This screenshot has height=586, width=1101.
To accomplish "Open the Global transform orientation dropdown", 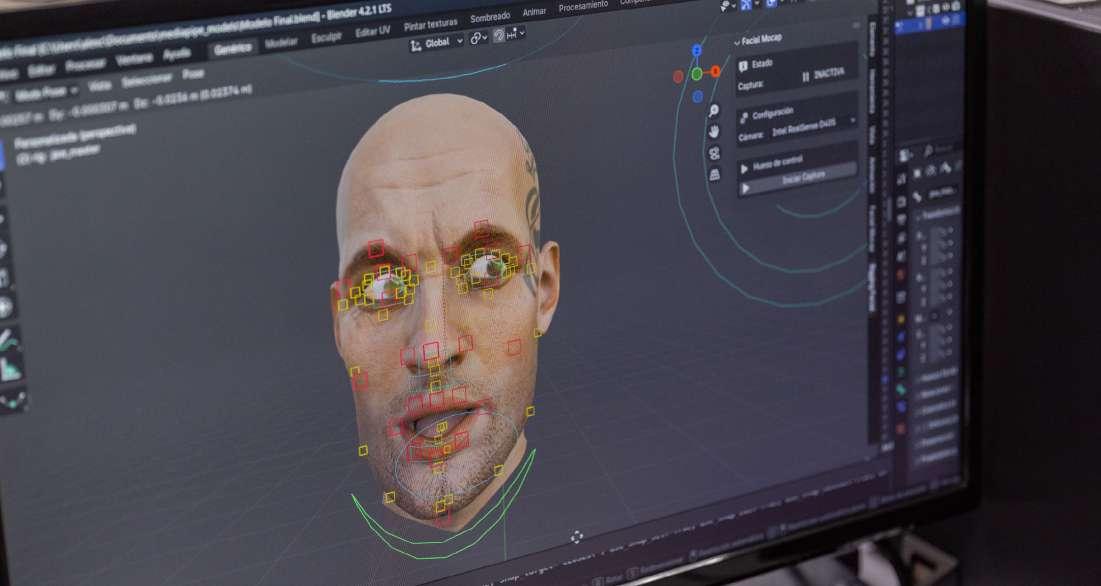I will (437, 43).
